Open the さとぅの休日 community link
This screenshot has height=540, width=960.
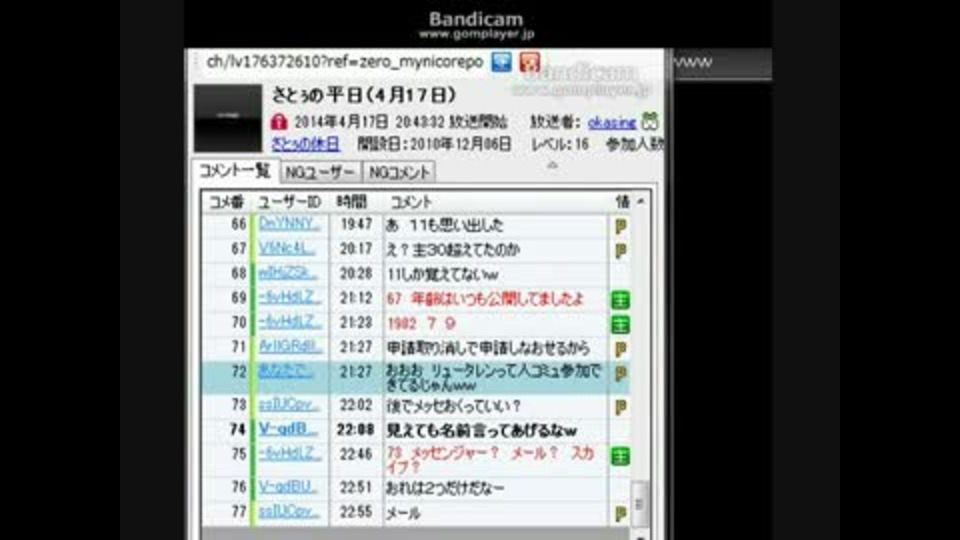click(x=306, y=144)
